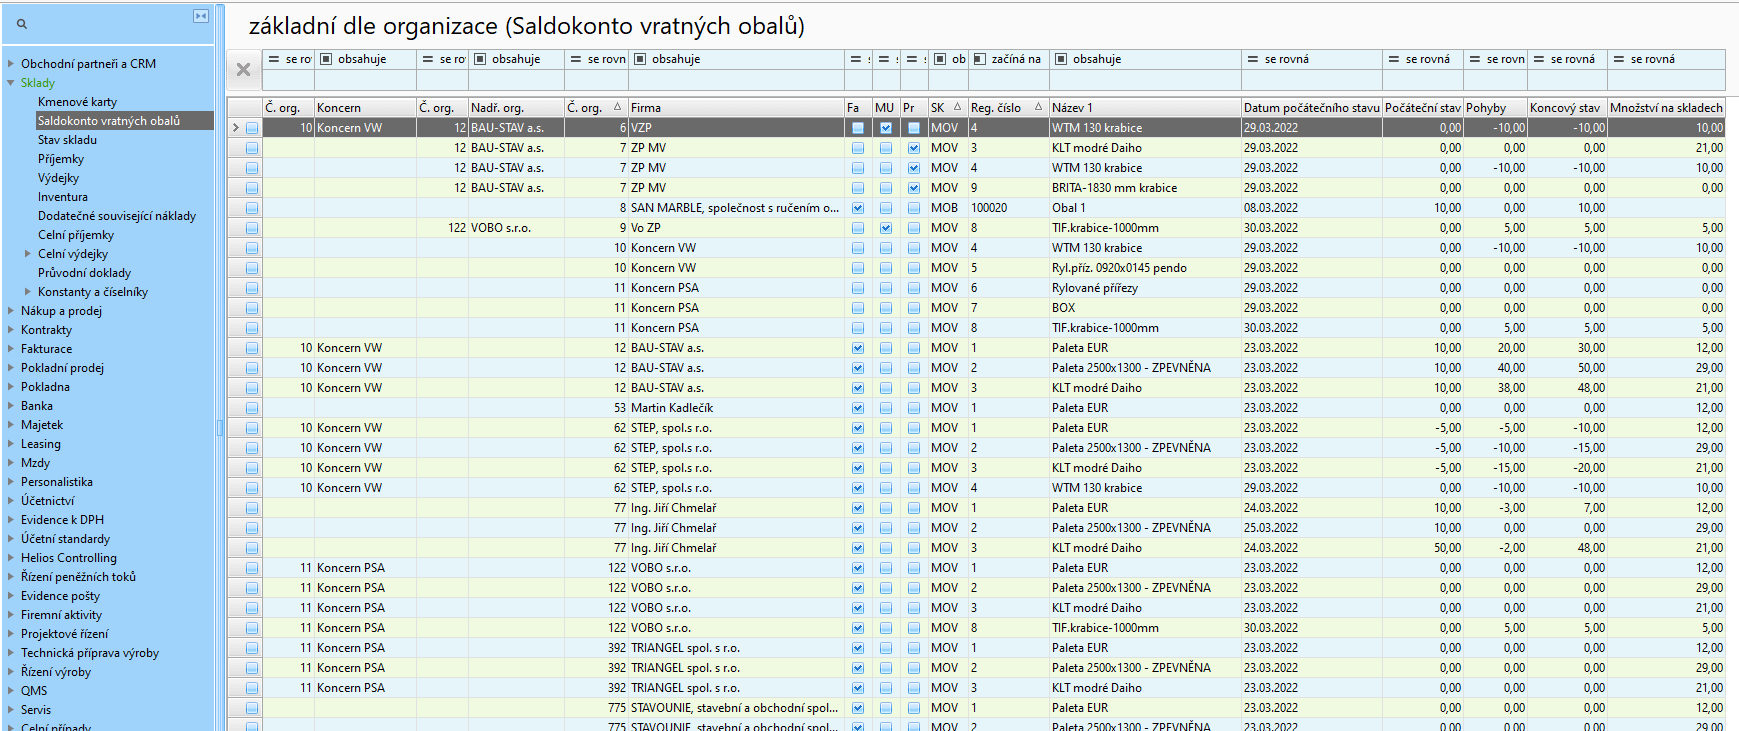The image size is (1739, 731).
Task: Click the operator icon of the Firma filter
Action: coord(640,59)
